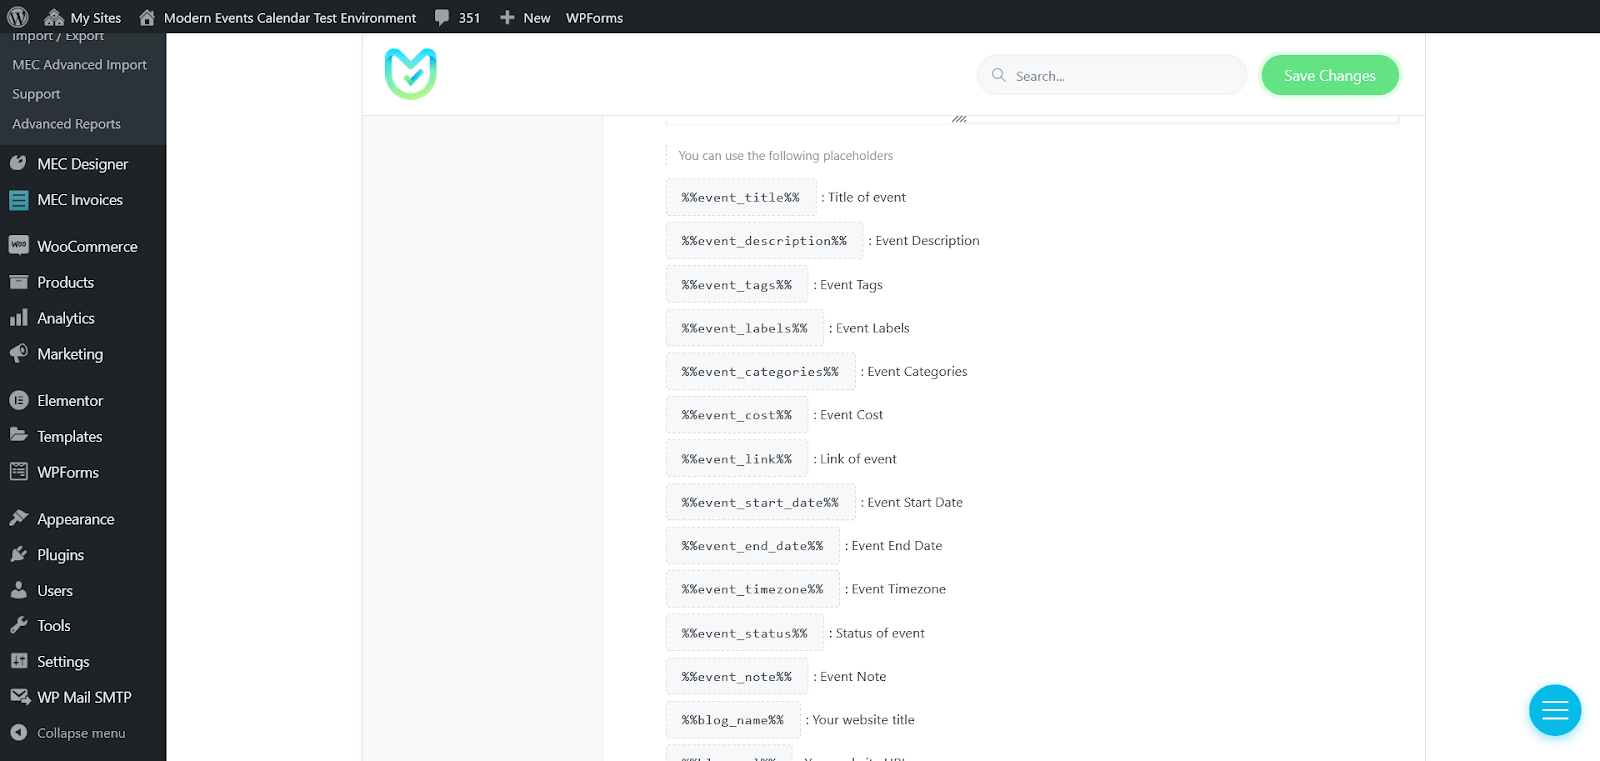The height and width of the screenshot is (761, 1600).
Task: Click the MEC logo in the header
Action: tap(411, 74)
